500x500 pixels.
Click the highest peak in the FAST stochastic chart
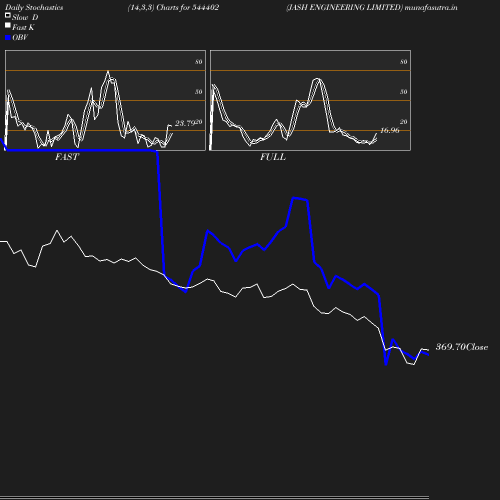pyautogui.click(x=108, y=71)
